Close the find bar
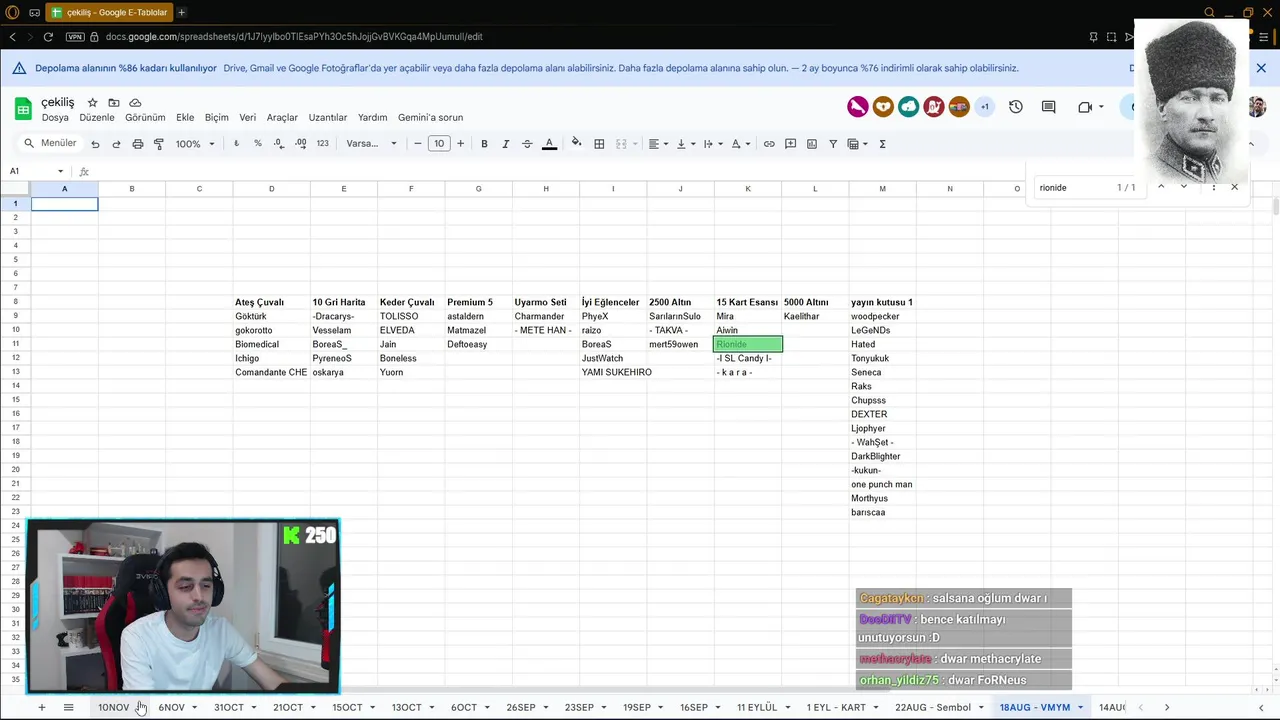 tap(1234, 187)
